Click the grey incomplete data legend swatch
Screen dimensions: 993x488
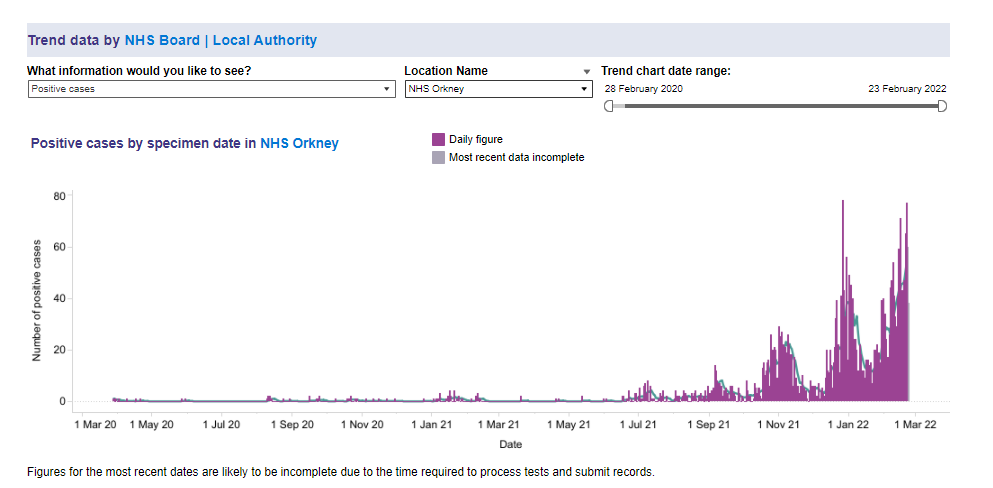[x=438, y=158]
